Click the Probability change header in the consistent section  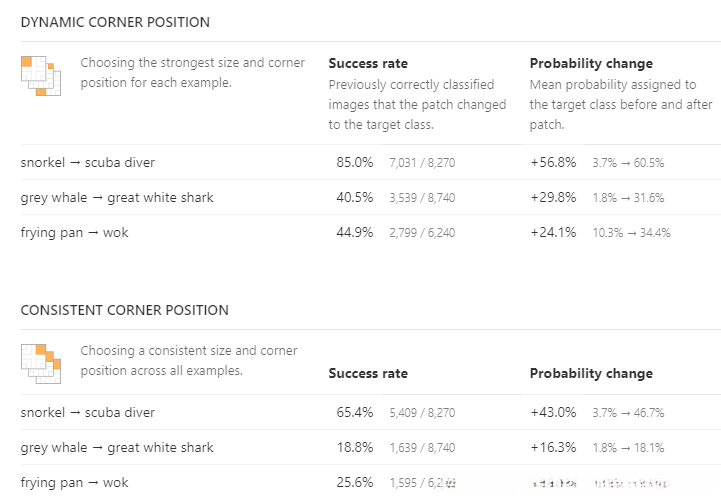[x=591, y=373]
